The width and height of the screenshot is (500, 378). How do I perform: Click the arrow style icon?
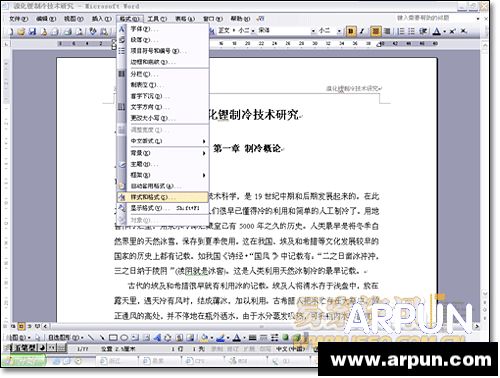(274, 338)
